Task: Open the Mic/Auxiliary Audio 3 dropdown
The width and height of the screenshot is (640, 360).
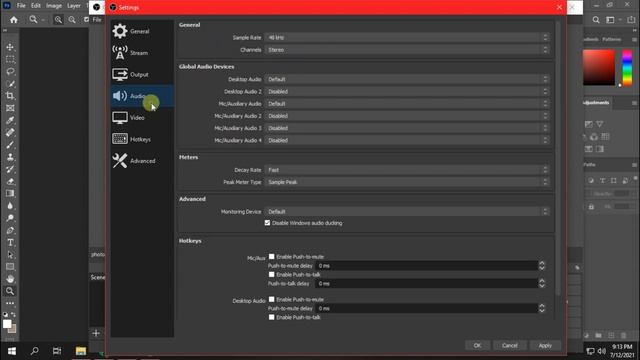Action: point(407,128)
